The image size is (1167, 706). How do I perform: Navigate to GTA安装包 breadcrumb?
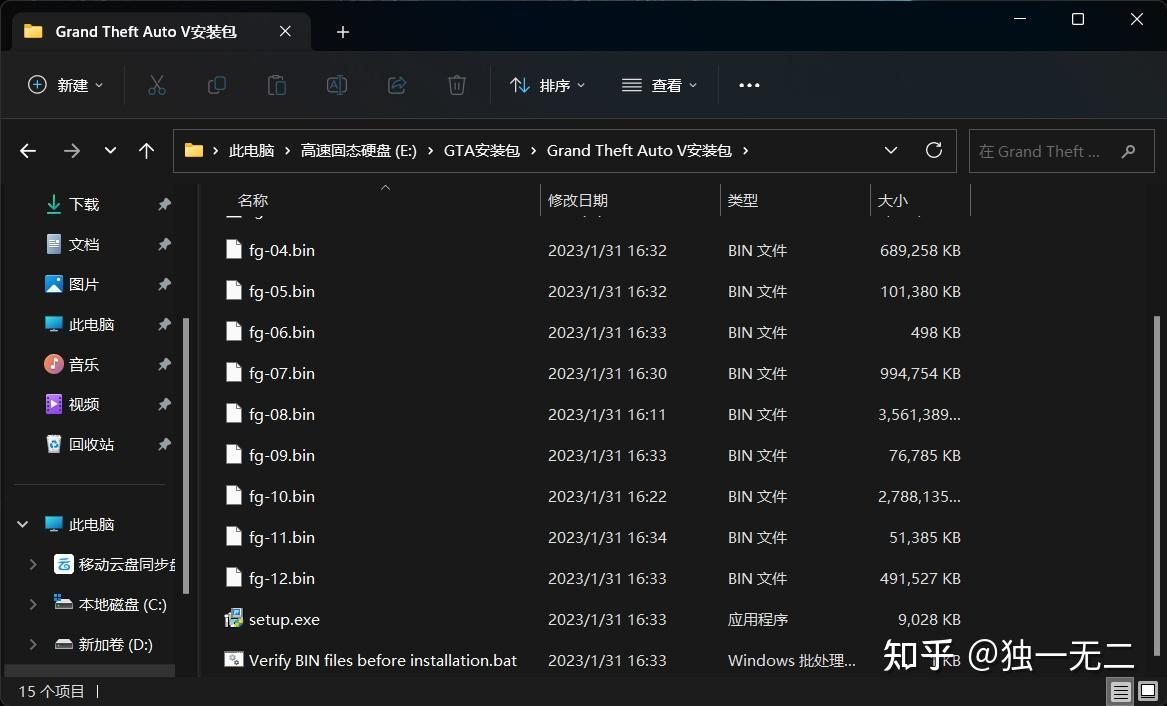(x=482, y=151)
